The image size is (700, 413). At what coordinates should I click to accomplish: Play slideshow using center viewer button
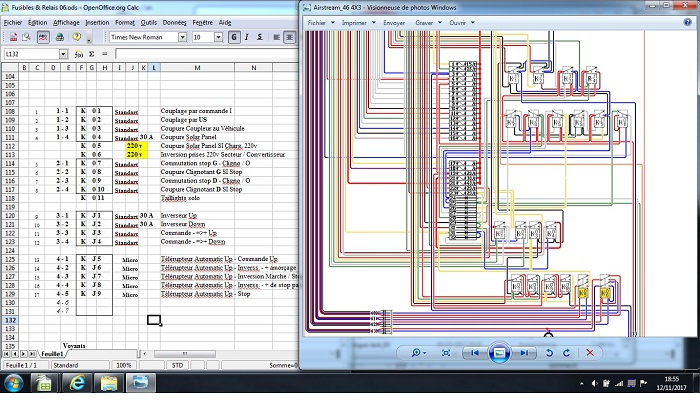click(x=501, y=352)
